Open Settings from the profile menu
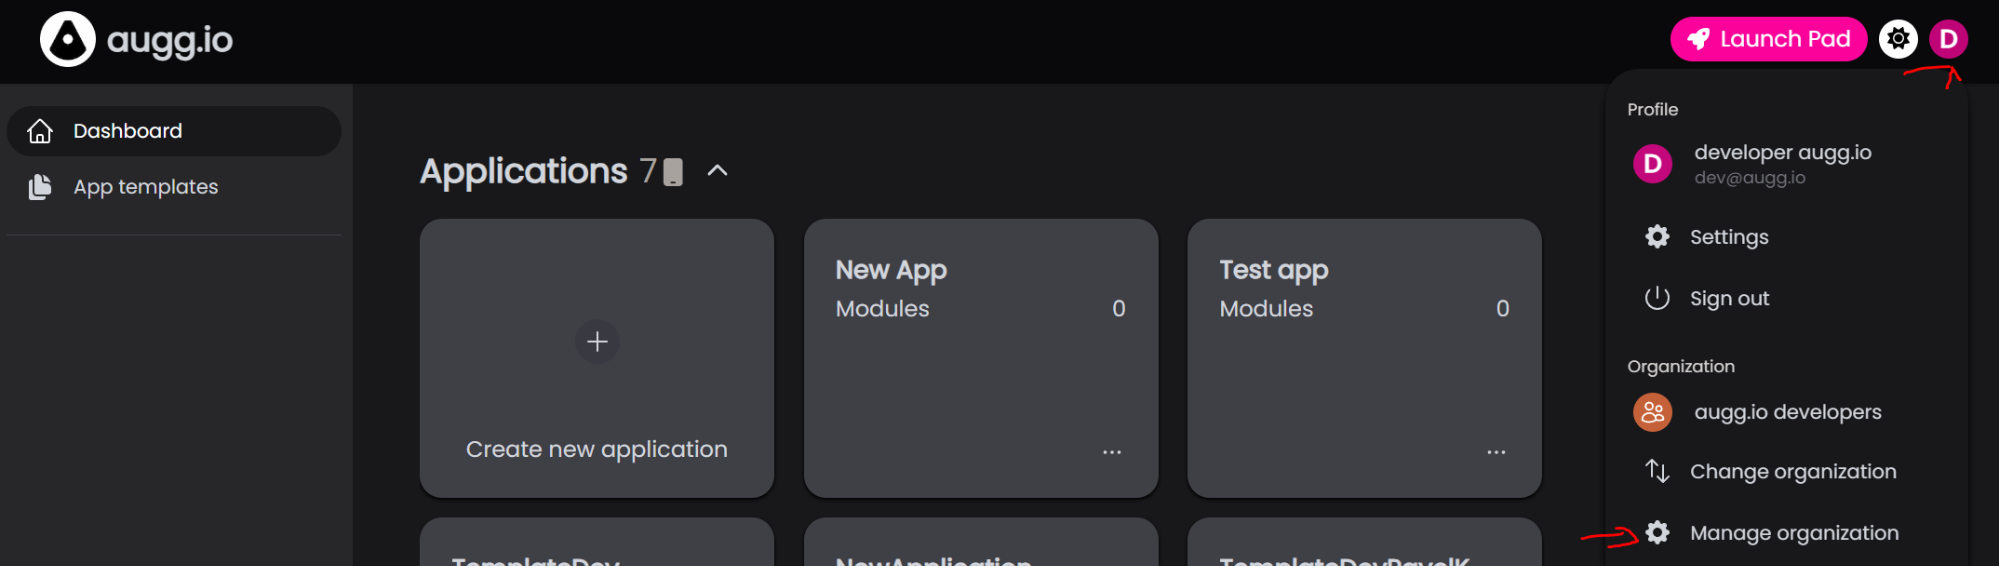Image resolution: width=1999 pixels, height=566 pixels. tap(1728, 237)
